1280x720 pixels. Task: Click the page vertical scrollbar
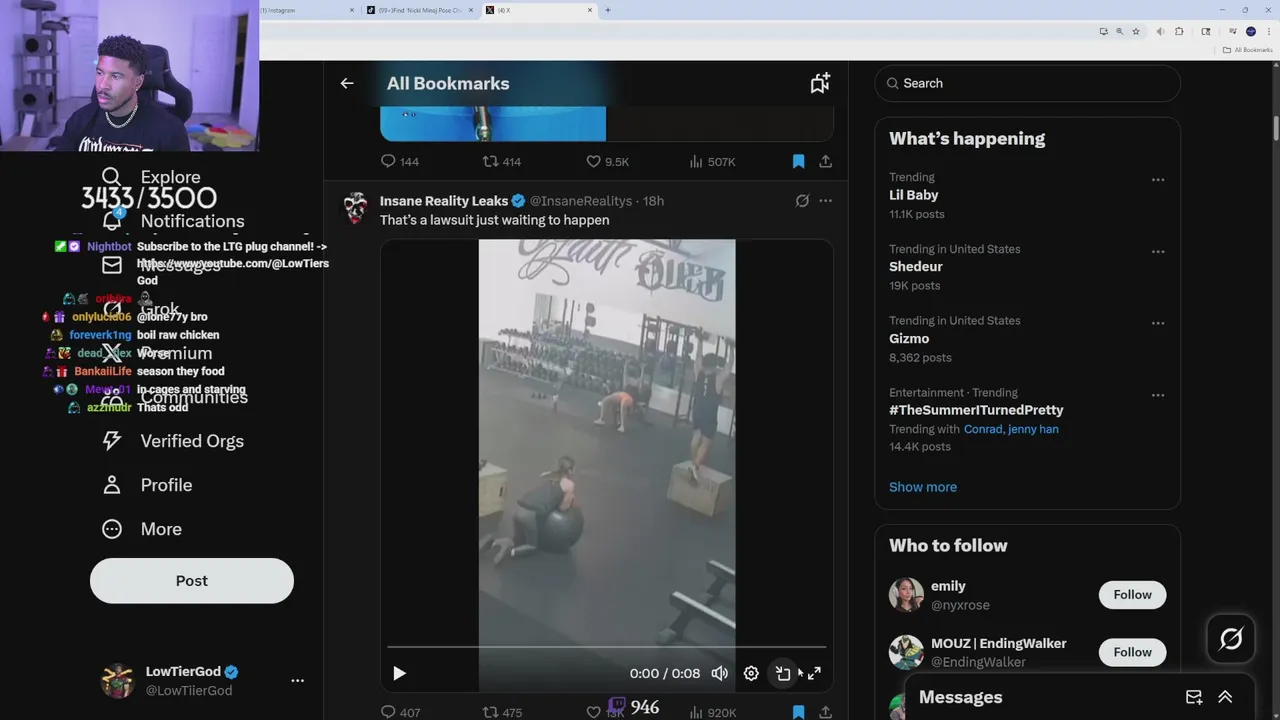tap(1275, 128)
